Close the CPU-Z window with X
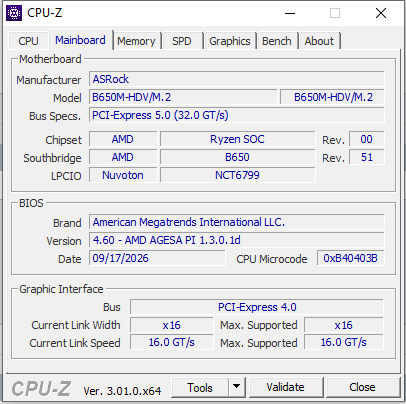The width and height of the screenshot is (406, 404). (381, 14)
